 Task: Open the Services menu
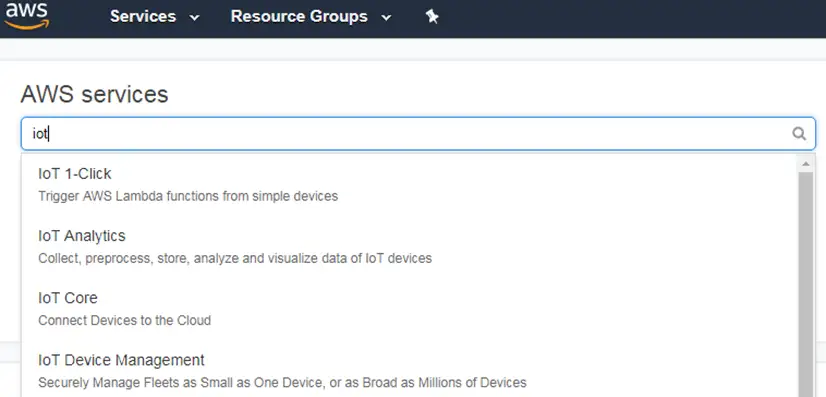pyautogui.click(x=143, y=16)
